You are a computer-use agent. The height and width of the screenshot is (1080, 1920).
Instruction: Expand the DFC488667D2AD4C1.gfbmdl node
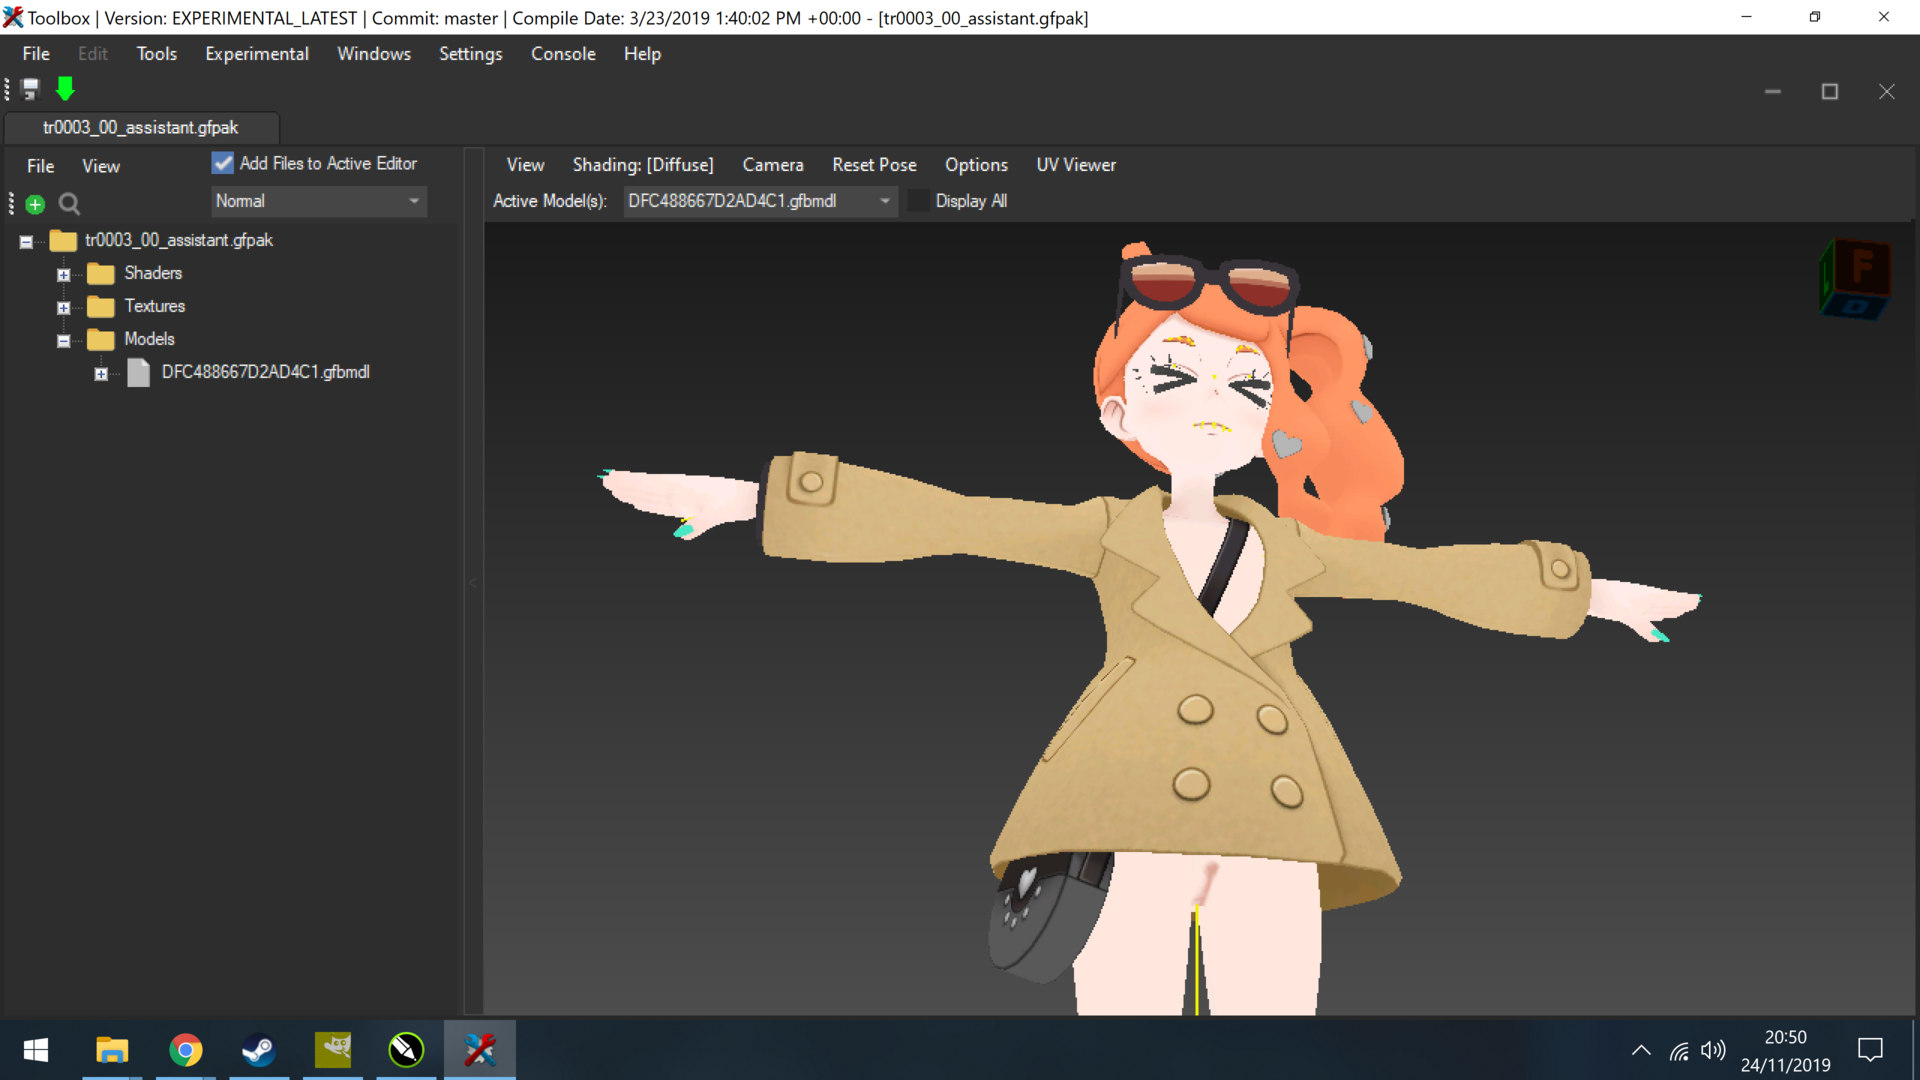(101, 374)
